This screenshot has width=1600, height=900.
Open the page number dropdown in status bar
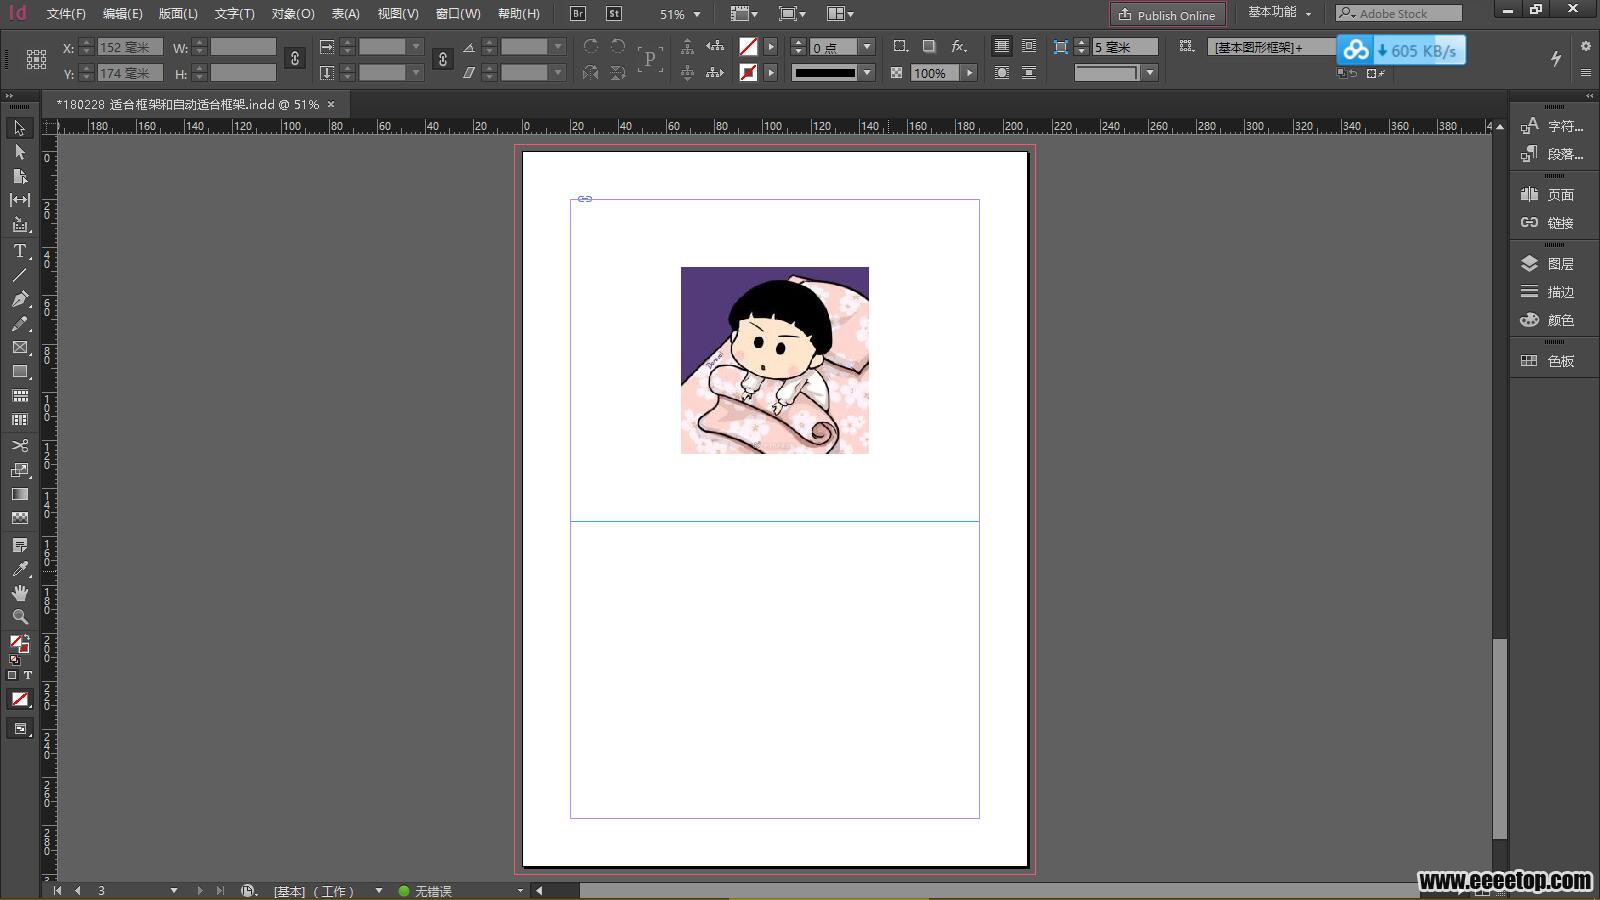click(174, 890)
